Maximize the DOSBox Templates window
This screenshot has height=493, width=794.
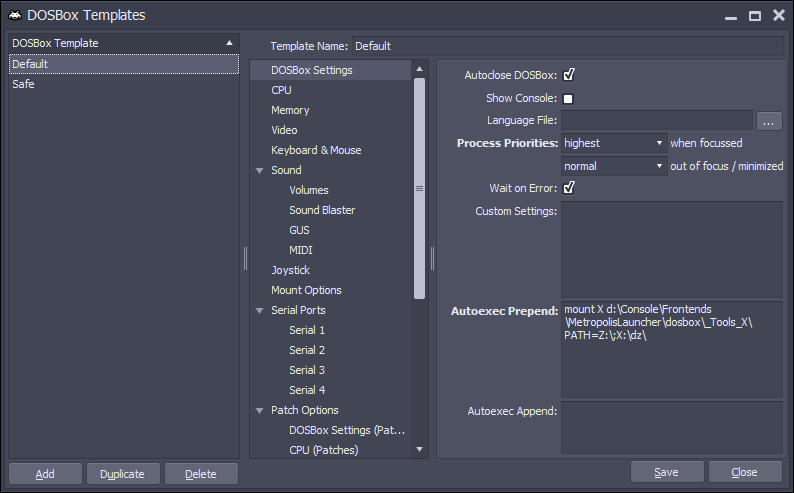click(755, 16)
